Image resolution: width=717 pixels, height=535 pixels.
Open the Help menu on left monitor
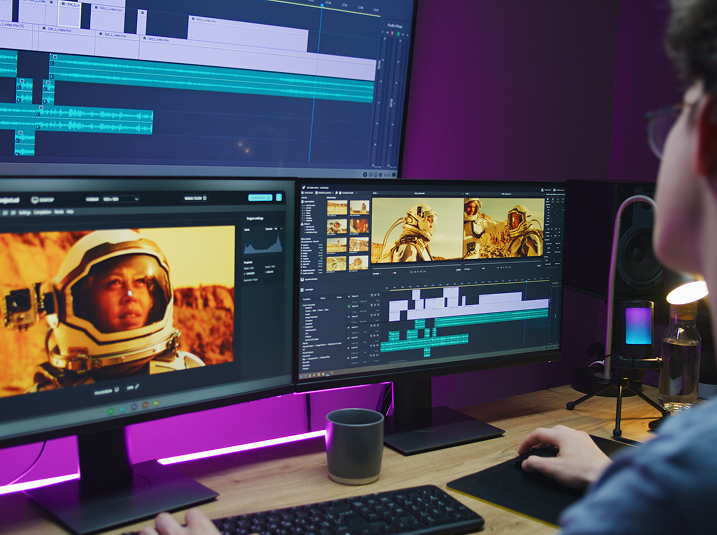tap(70, 212)
